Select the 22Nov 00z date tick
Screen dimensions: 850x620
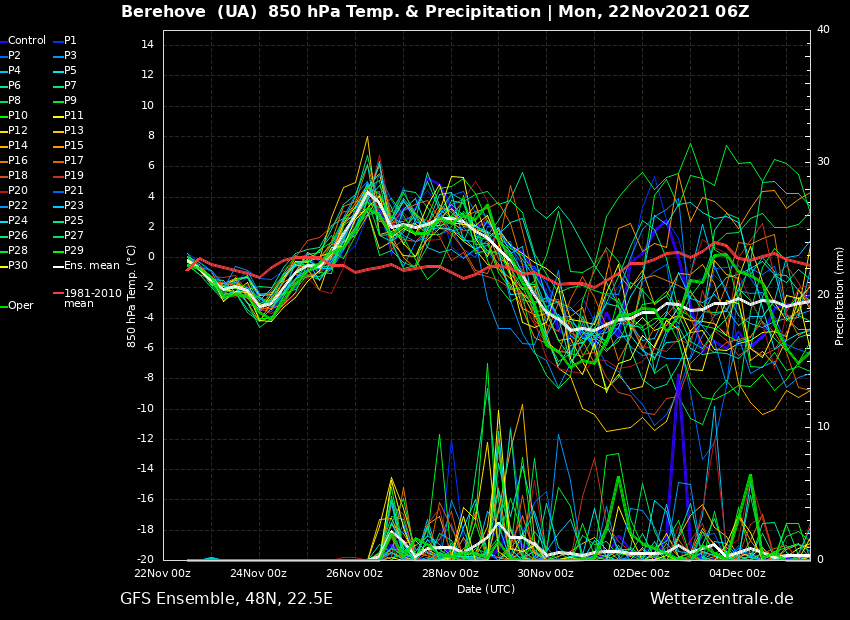(163, 574)
